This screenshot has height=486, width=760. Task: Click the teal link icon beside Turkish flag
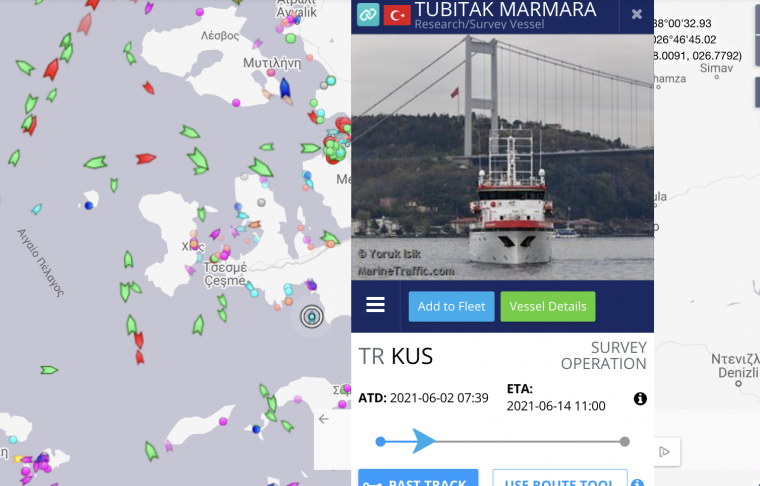(368, 14)
